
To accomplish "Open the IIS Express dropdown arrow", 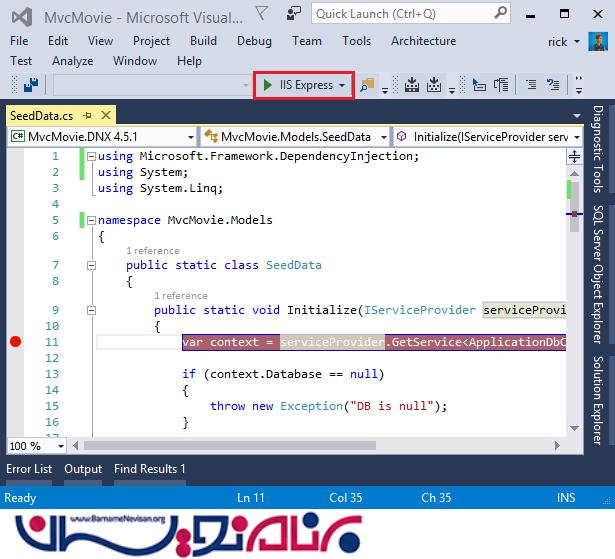I will tap(342, 85).
